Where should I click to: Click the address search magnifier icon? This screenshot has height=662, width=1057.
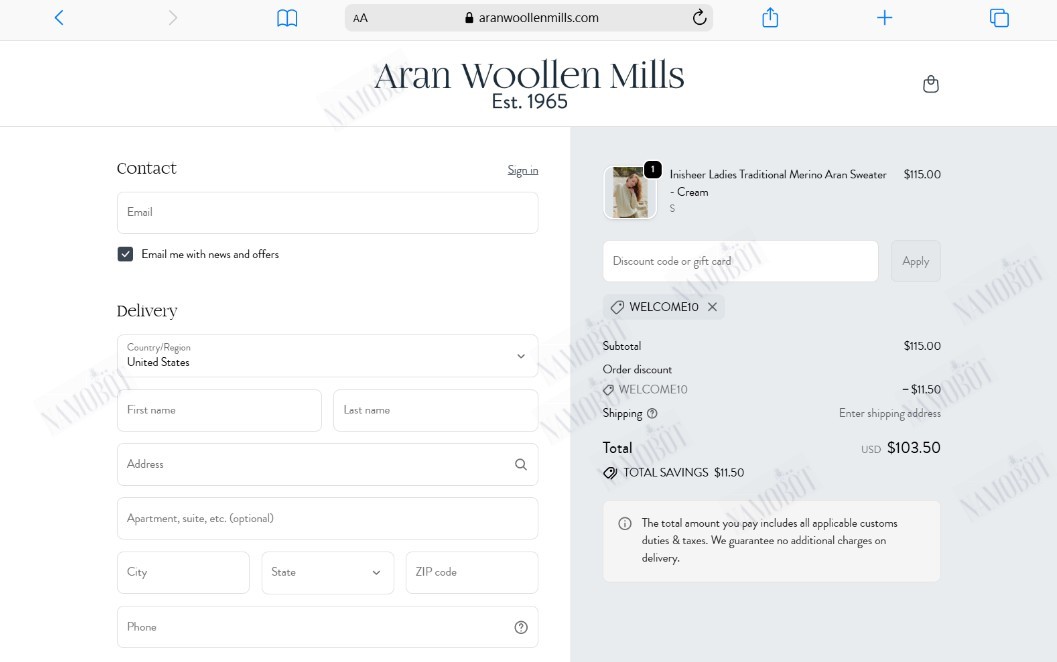coord(520,464)
